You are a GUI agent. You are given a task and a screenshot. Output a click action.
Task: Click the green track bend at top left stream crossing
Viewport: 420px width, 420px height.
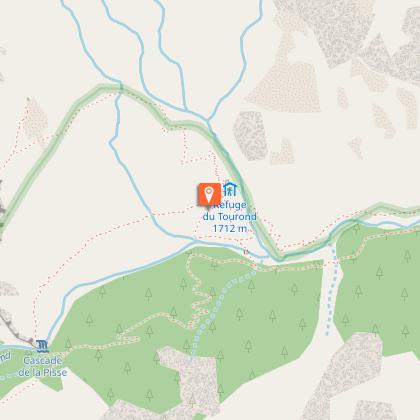(121, 87)
